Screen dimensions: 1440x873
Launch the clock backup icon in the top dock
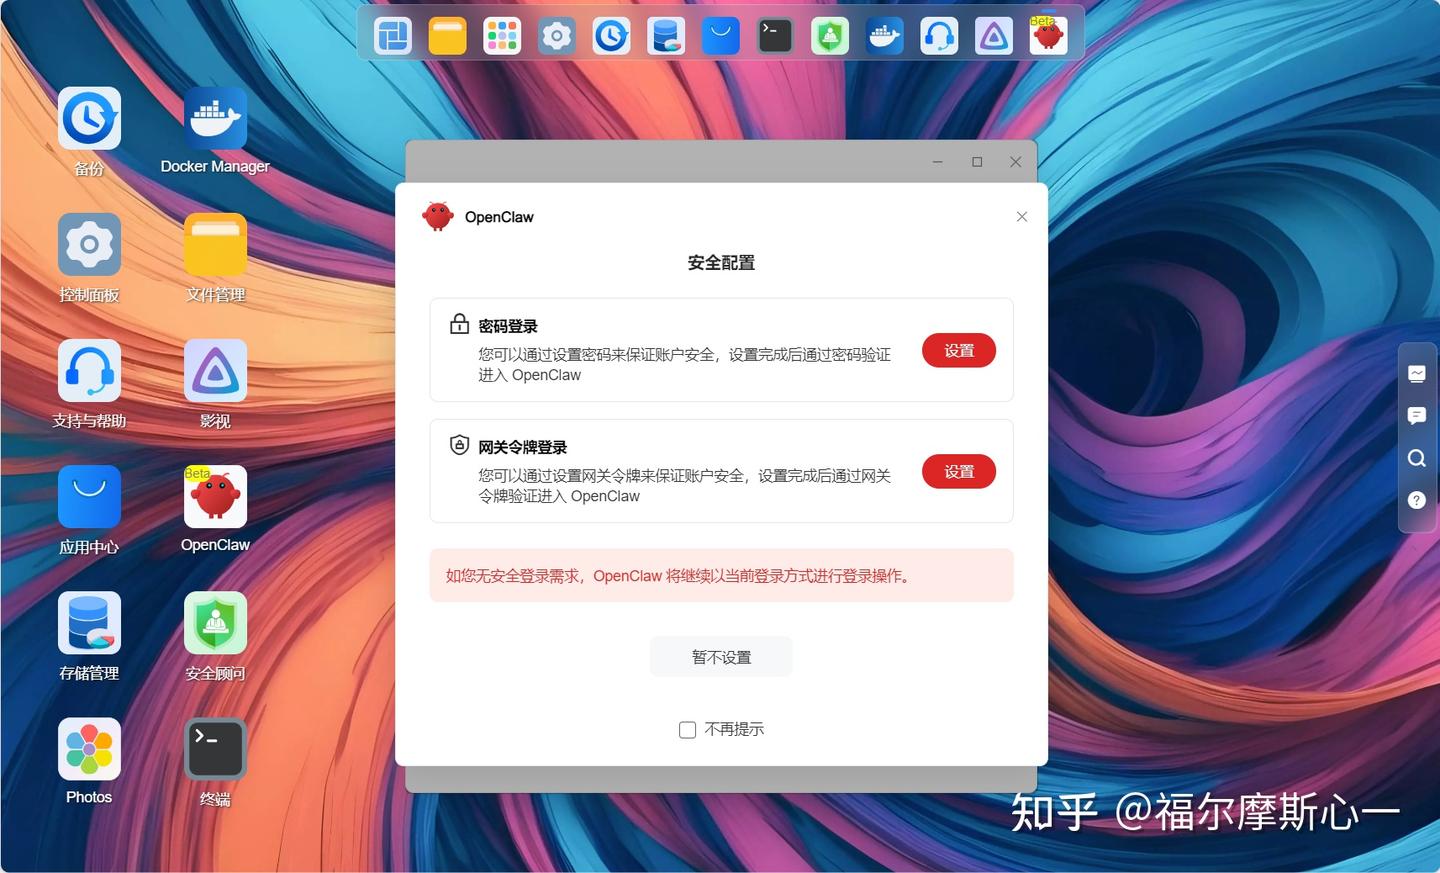[611, 36]
